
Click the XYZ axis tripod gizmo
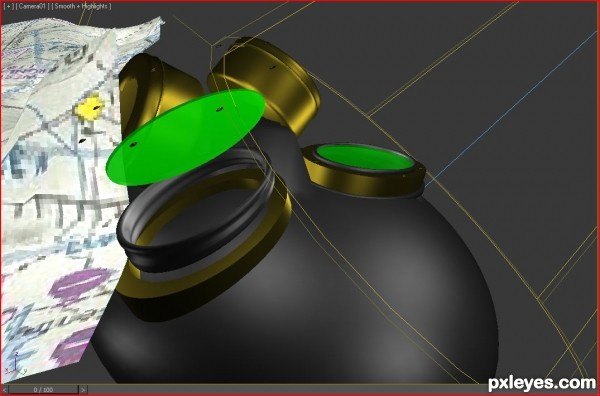[15, 363]
